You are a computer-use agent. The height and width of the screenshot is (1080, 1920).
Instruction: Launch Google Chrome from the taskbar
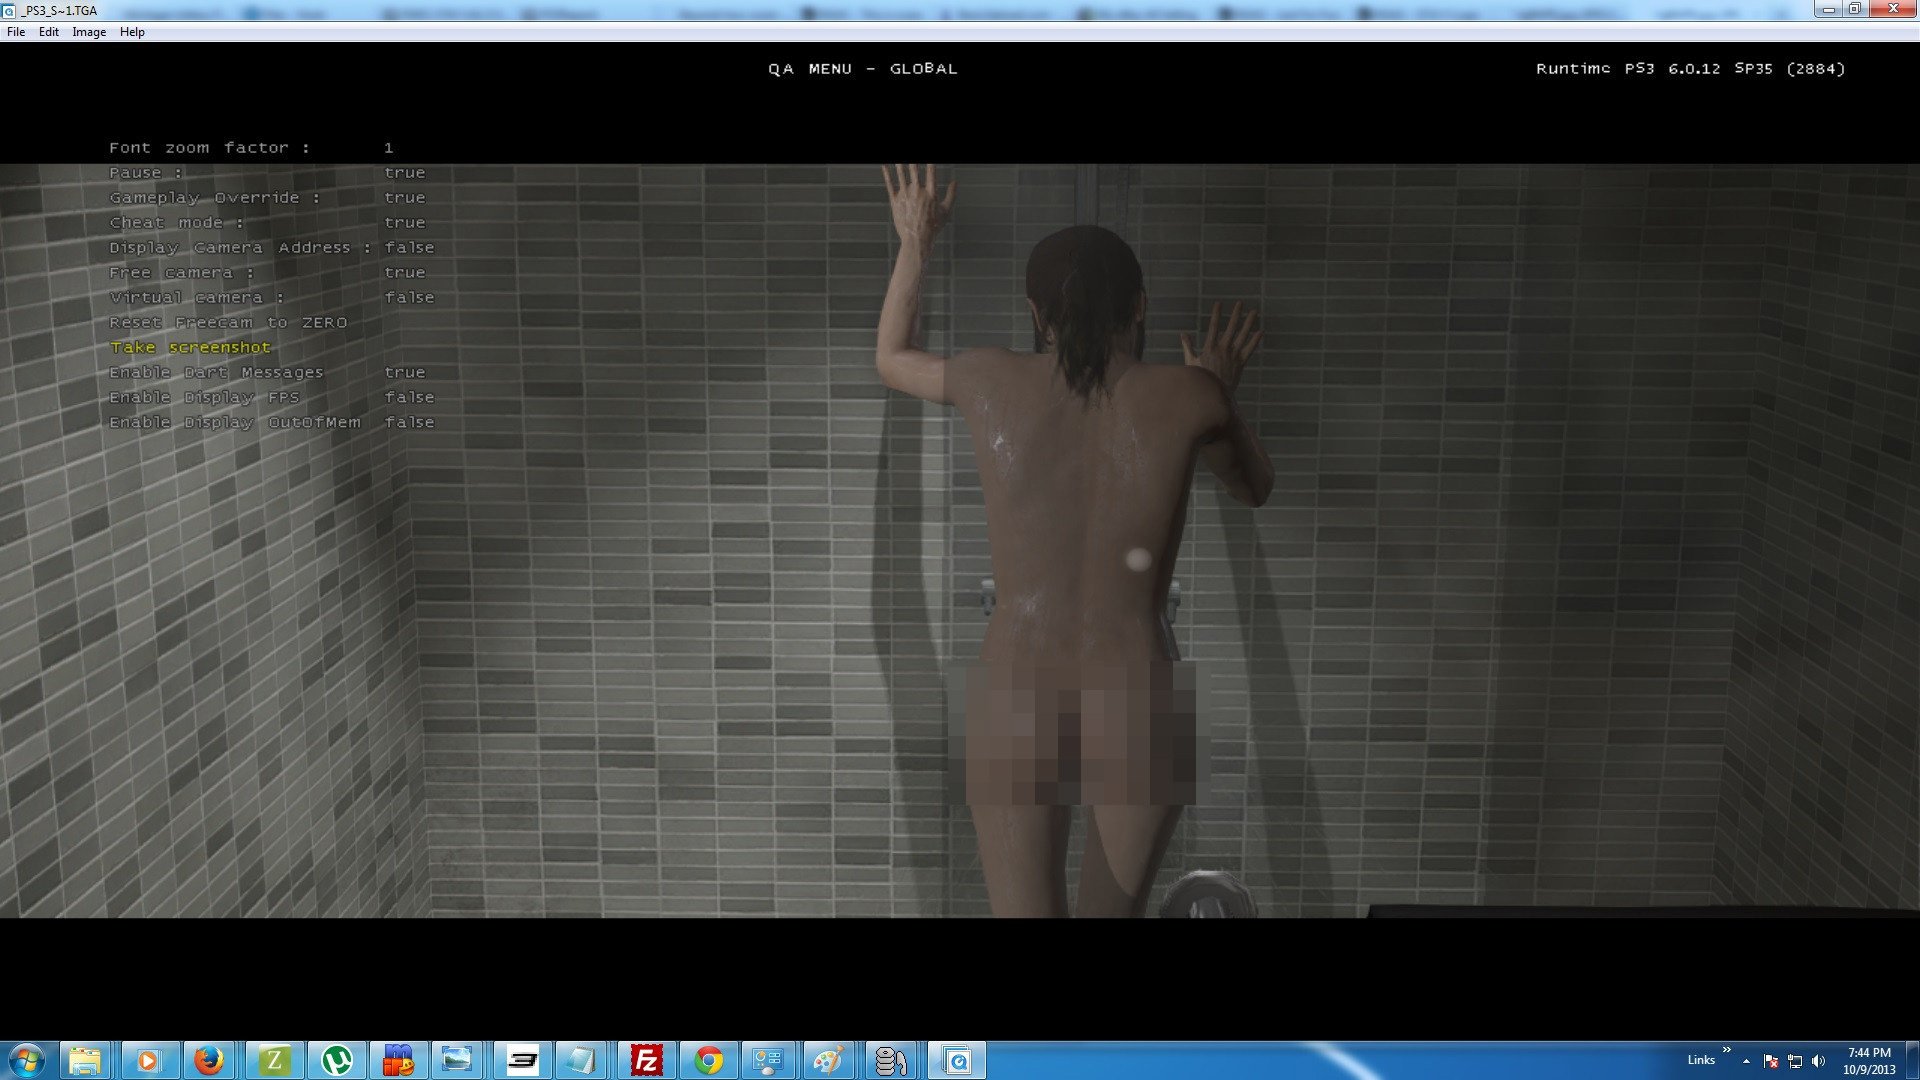click(x=709, y=1060)
